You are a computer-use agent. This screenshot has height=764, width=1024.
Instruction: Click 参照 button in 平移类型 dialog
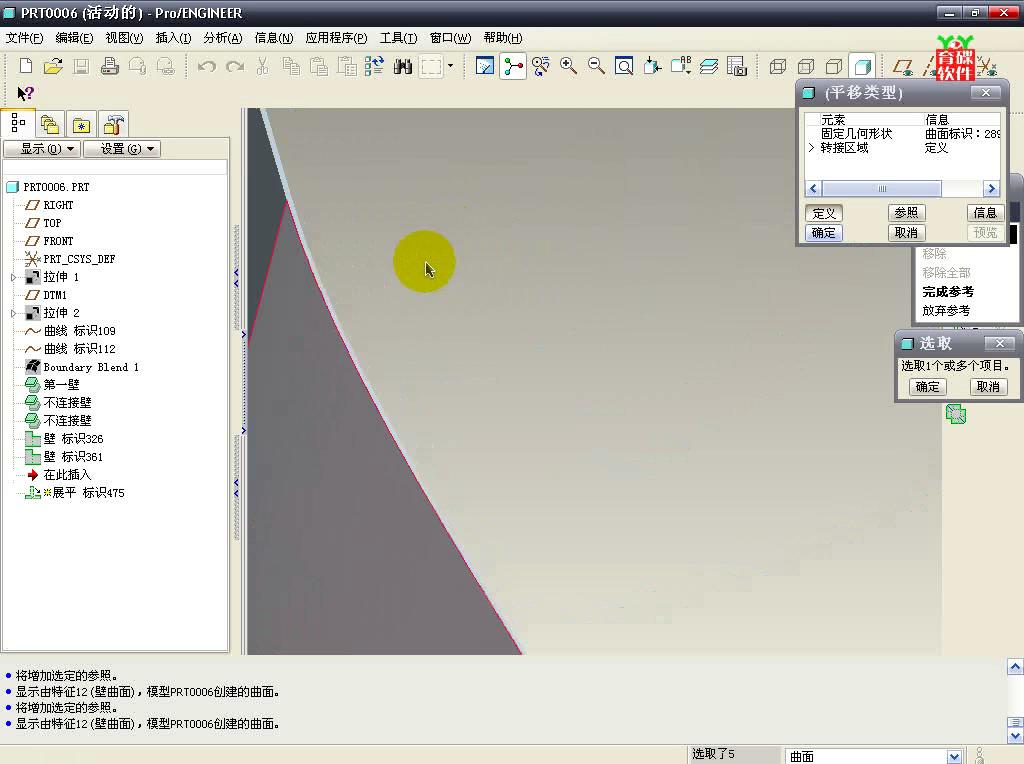[906, 213]
